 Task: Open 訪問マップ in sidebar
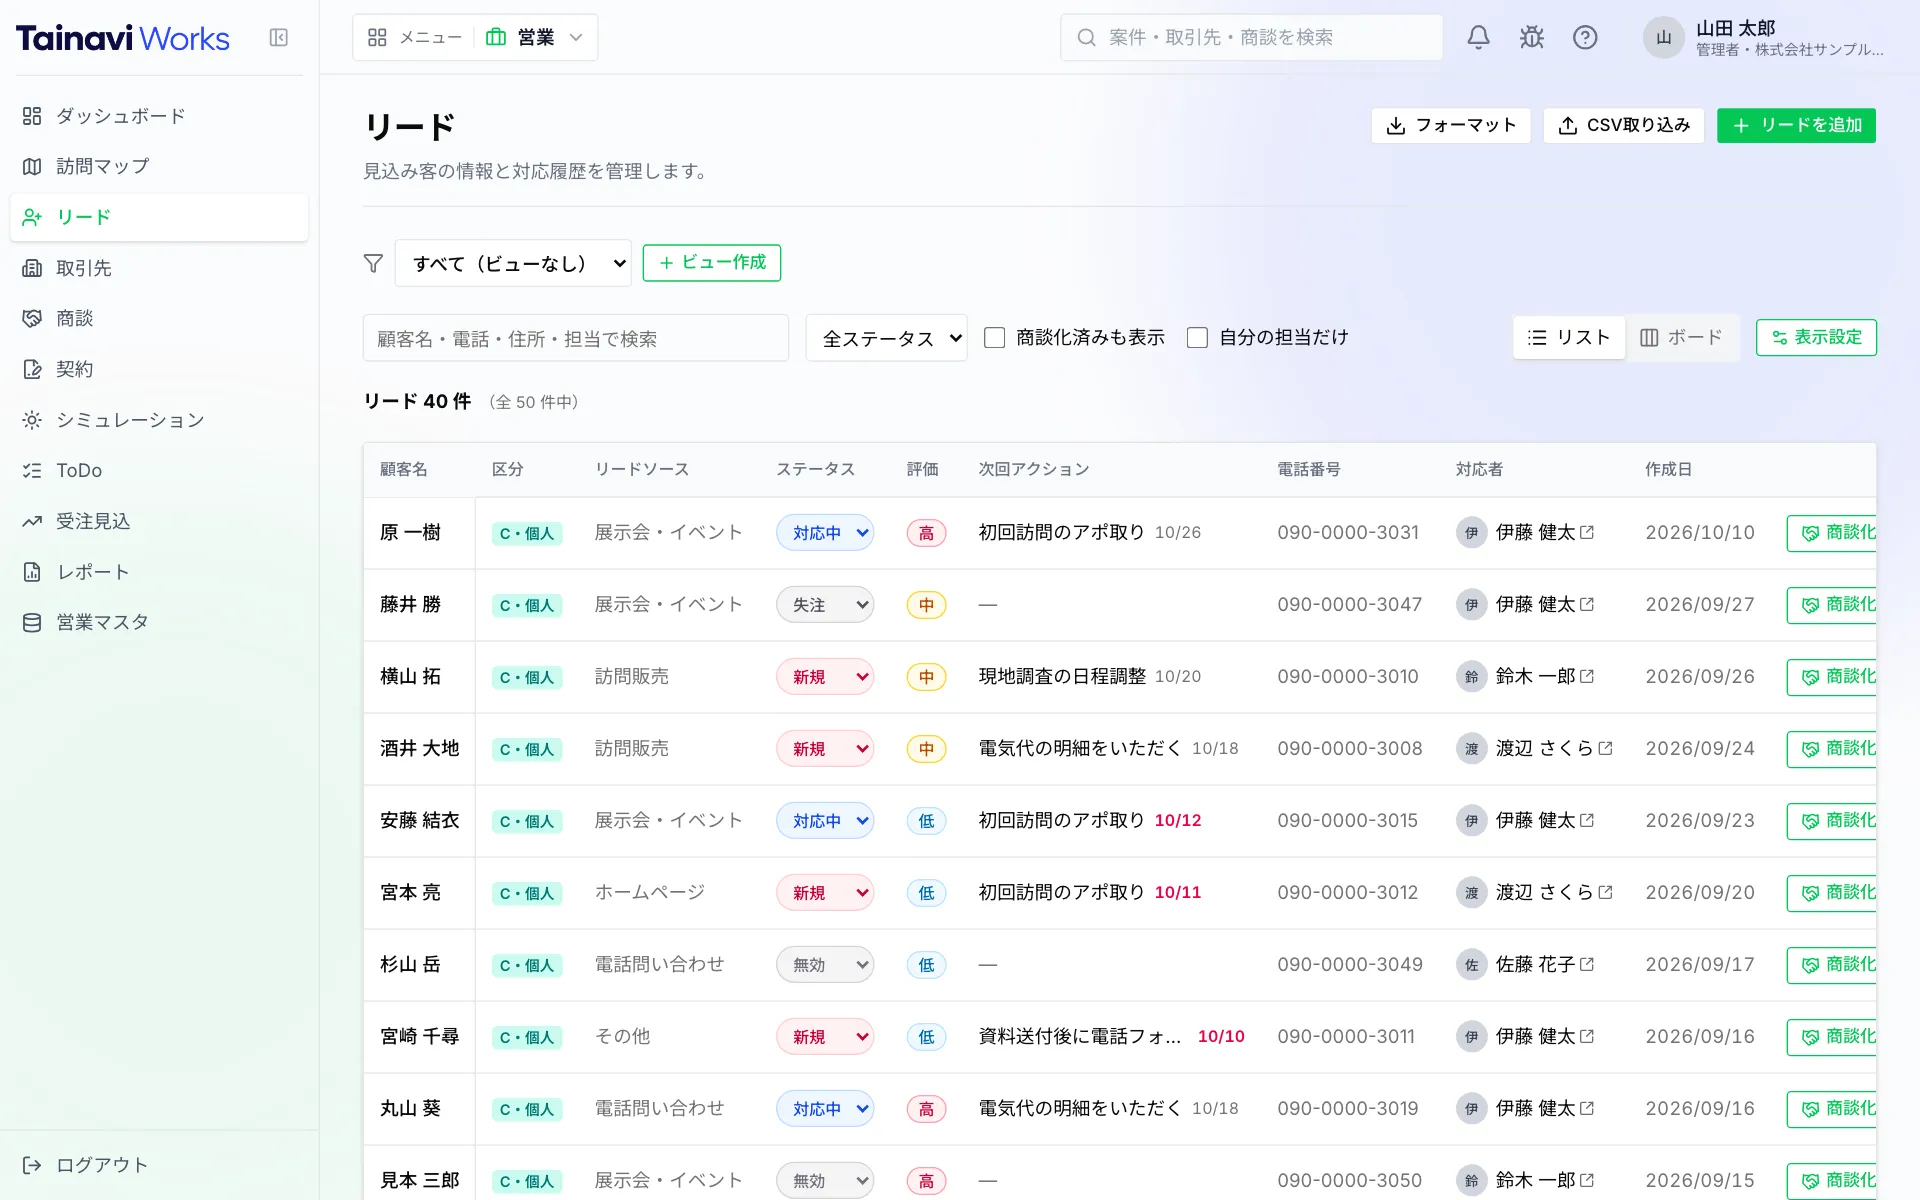click(x=159, y=166)
